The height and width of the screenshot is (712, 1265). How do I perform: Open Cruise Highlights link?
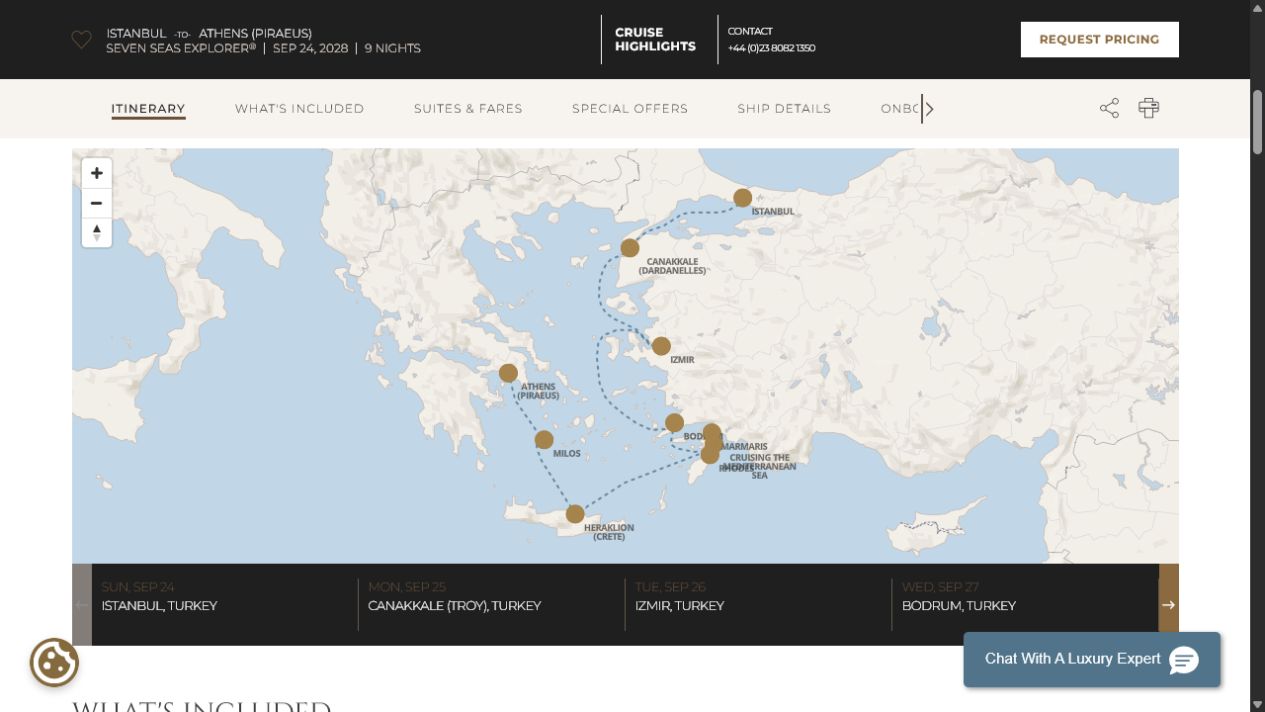pos(655,40)
